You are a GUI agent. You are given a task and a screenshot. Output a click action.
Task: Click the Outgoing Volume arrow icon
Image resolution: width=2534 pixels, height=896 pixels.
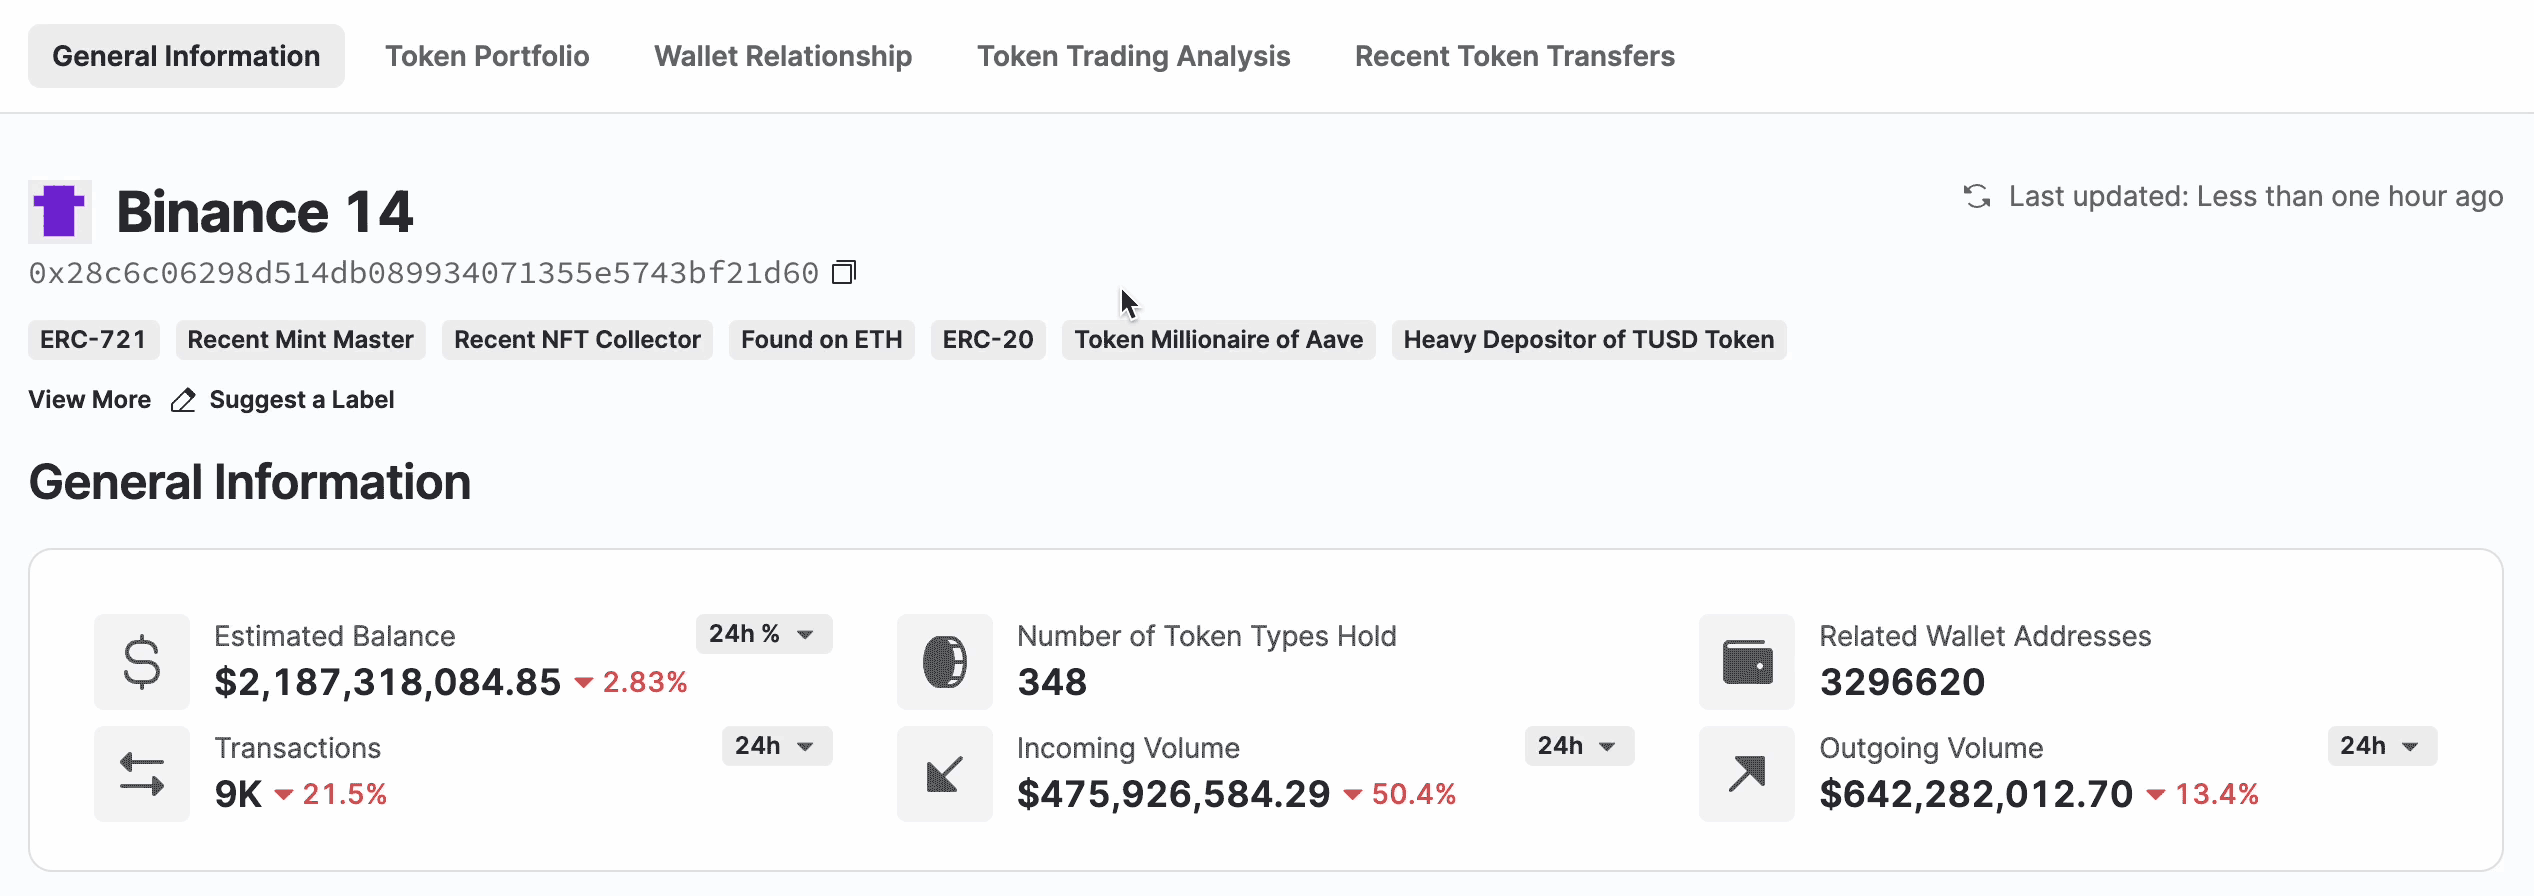coord(1747,774)
